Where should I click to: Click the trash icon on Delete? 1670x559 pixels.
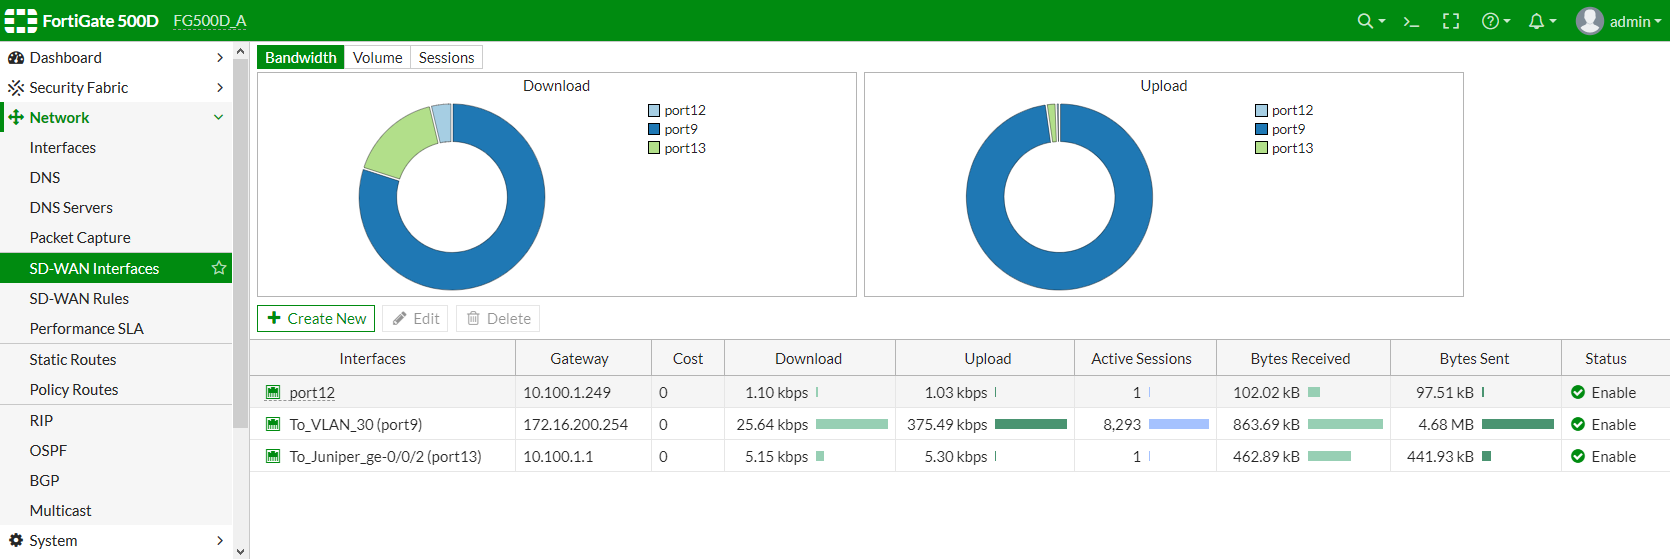(473, 319)
